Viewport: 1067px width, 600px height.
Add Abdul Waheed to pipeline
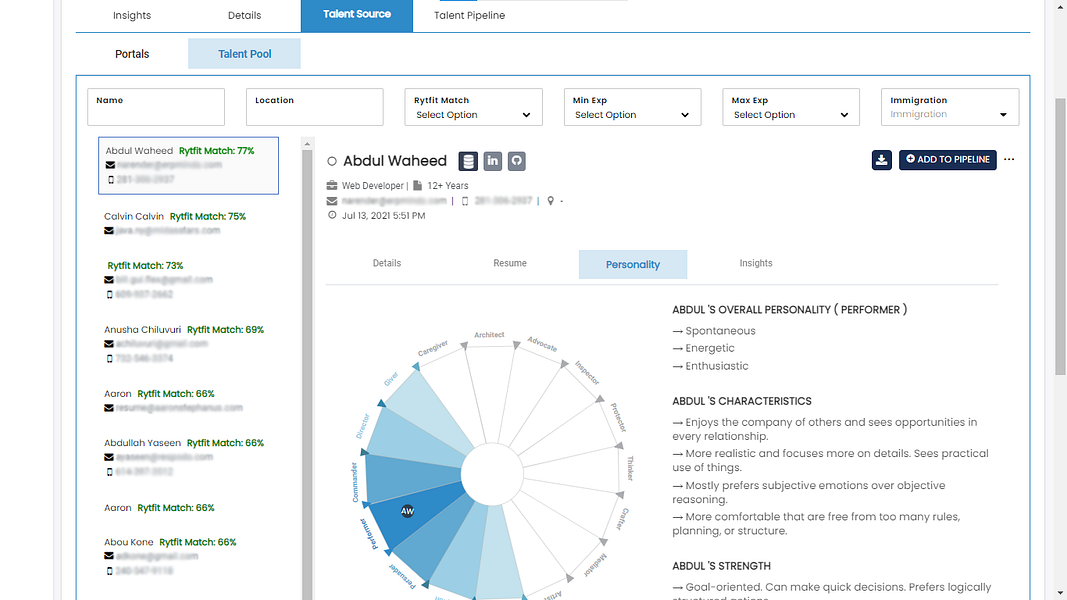coord(947,160)
